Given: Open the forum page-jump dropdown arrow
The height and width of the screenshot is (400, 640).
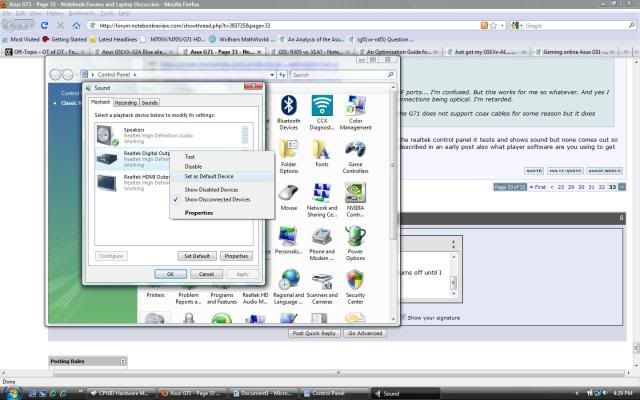Looking at the screenshot, I should [x=622, y=187].
